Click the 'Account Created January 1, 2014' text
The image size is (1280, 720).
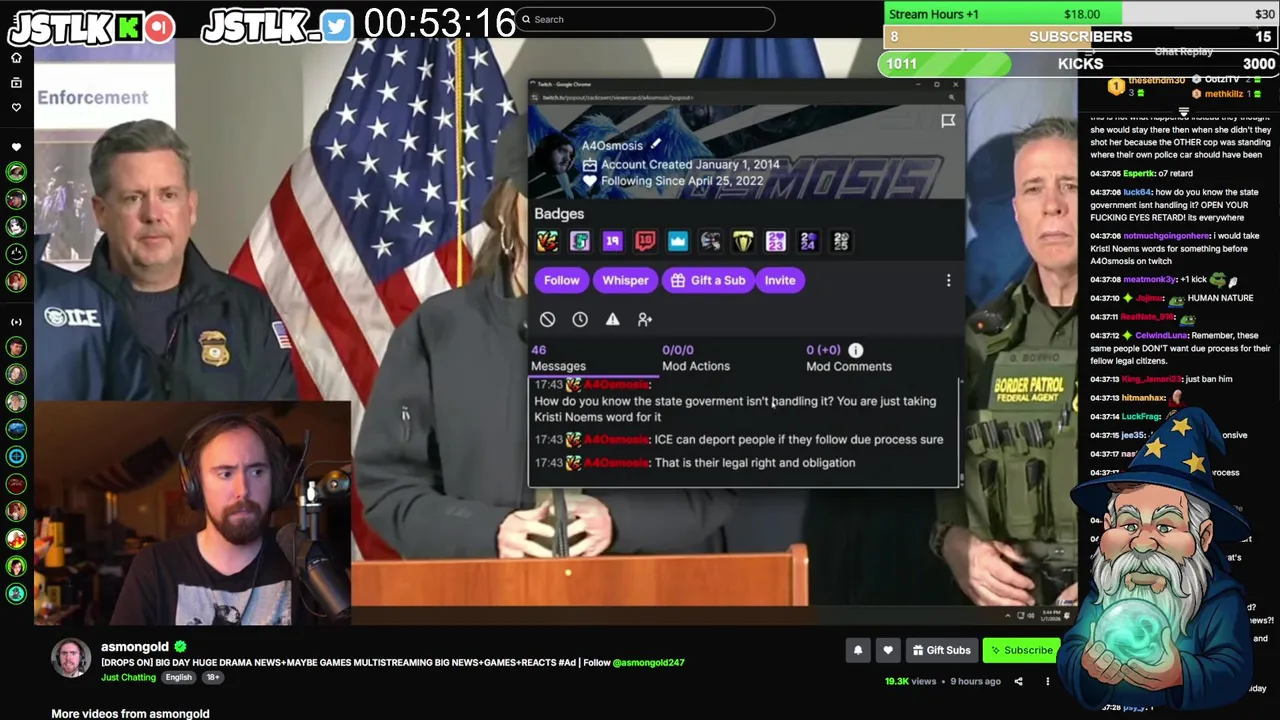click(x=690, y=164)
